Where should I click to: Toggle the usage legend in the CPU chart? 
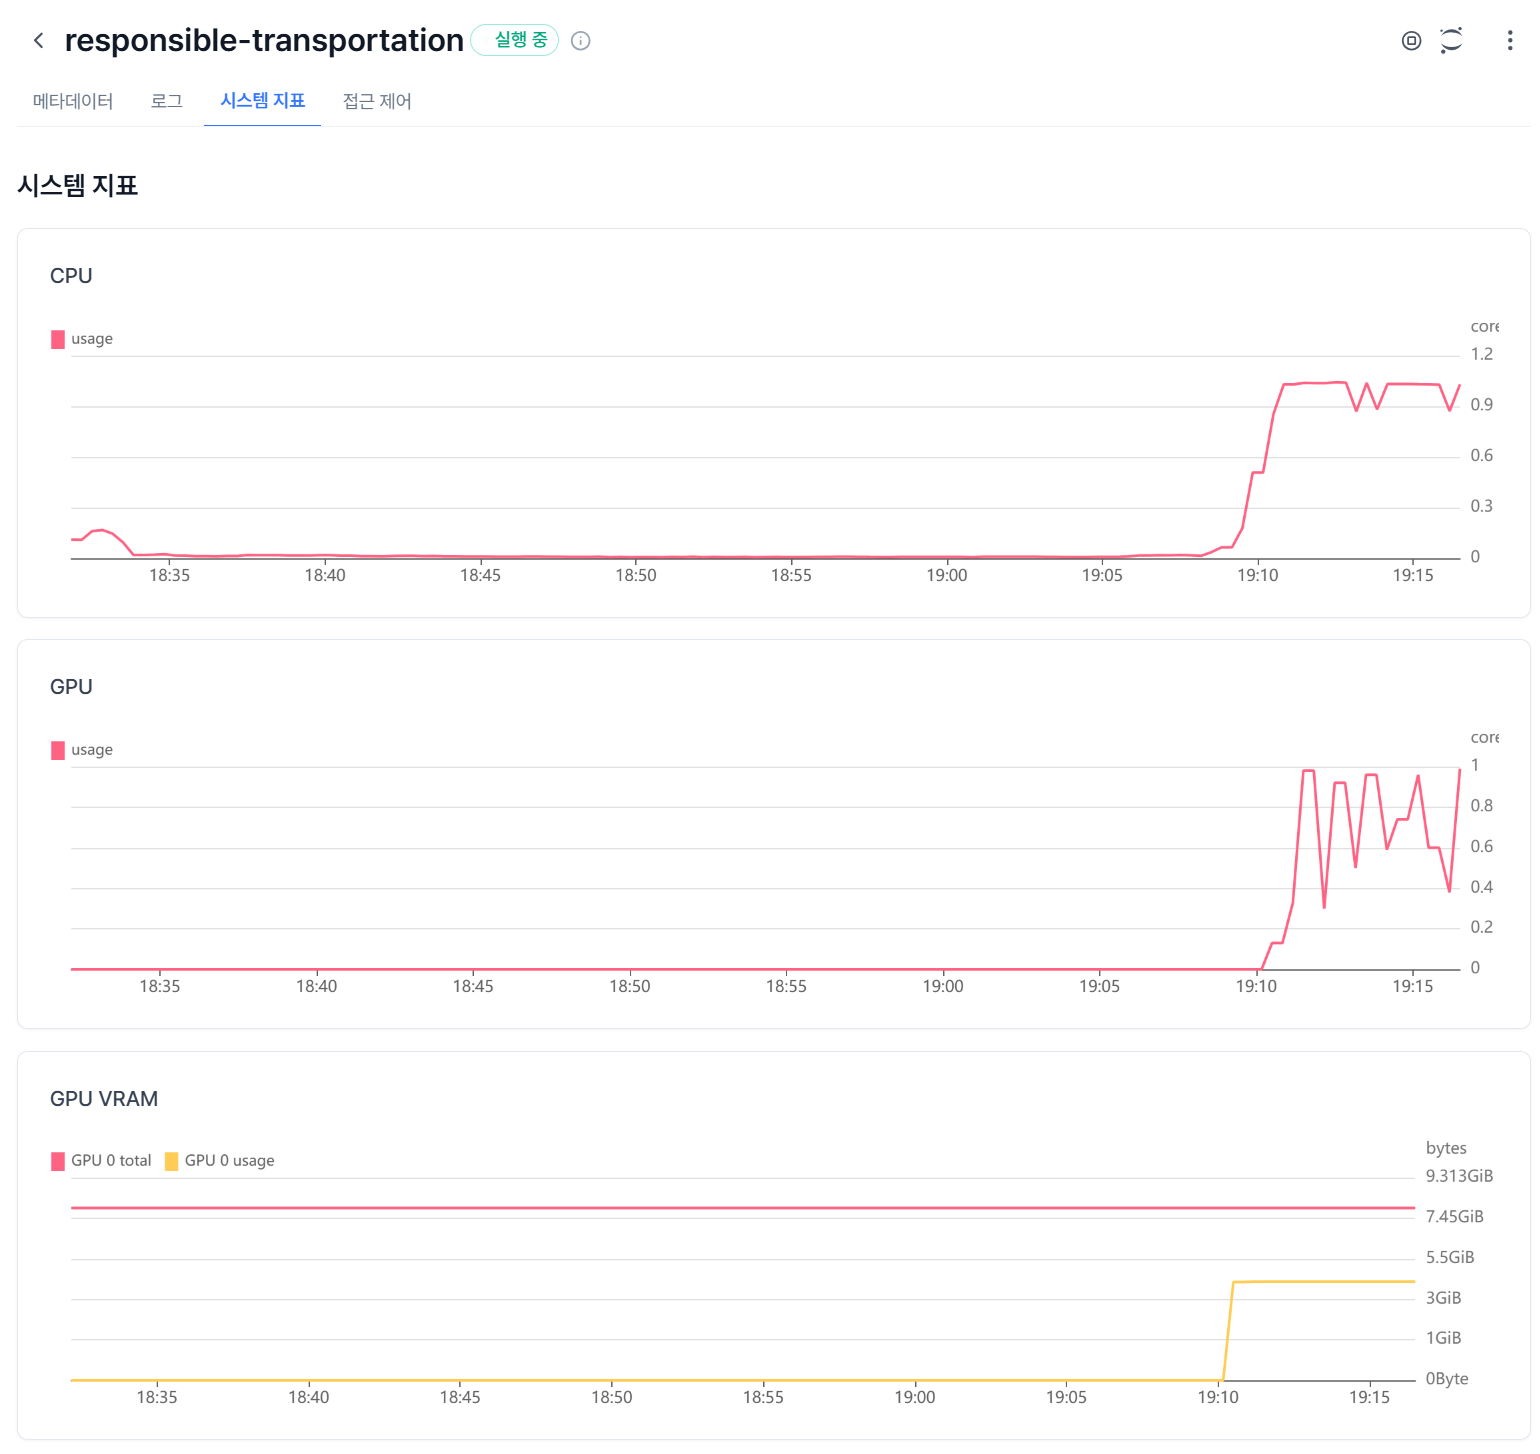82,339
